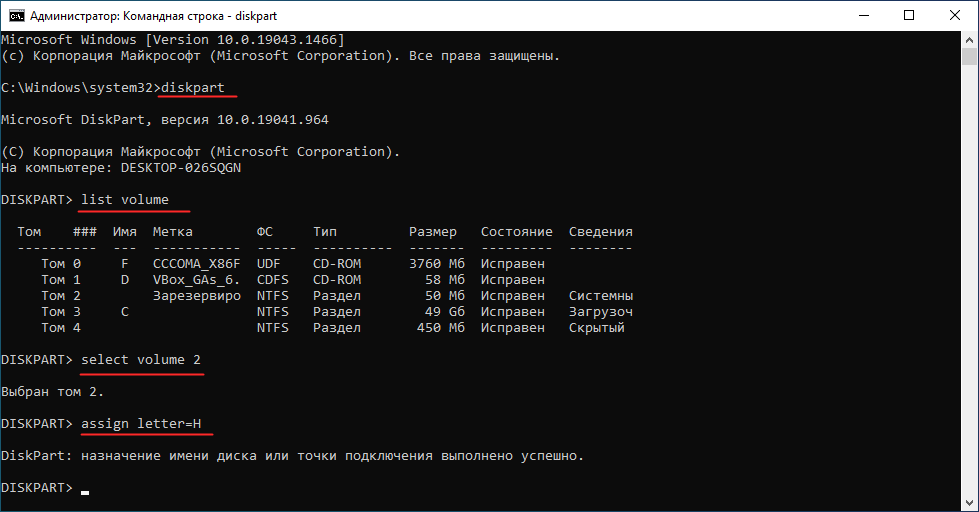Click drive letter 'C' in Том 3 row
The height and width of the screenshot is (512, 979).
click(125, 312)
